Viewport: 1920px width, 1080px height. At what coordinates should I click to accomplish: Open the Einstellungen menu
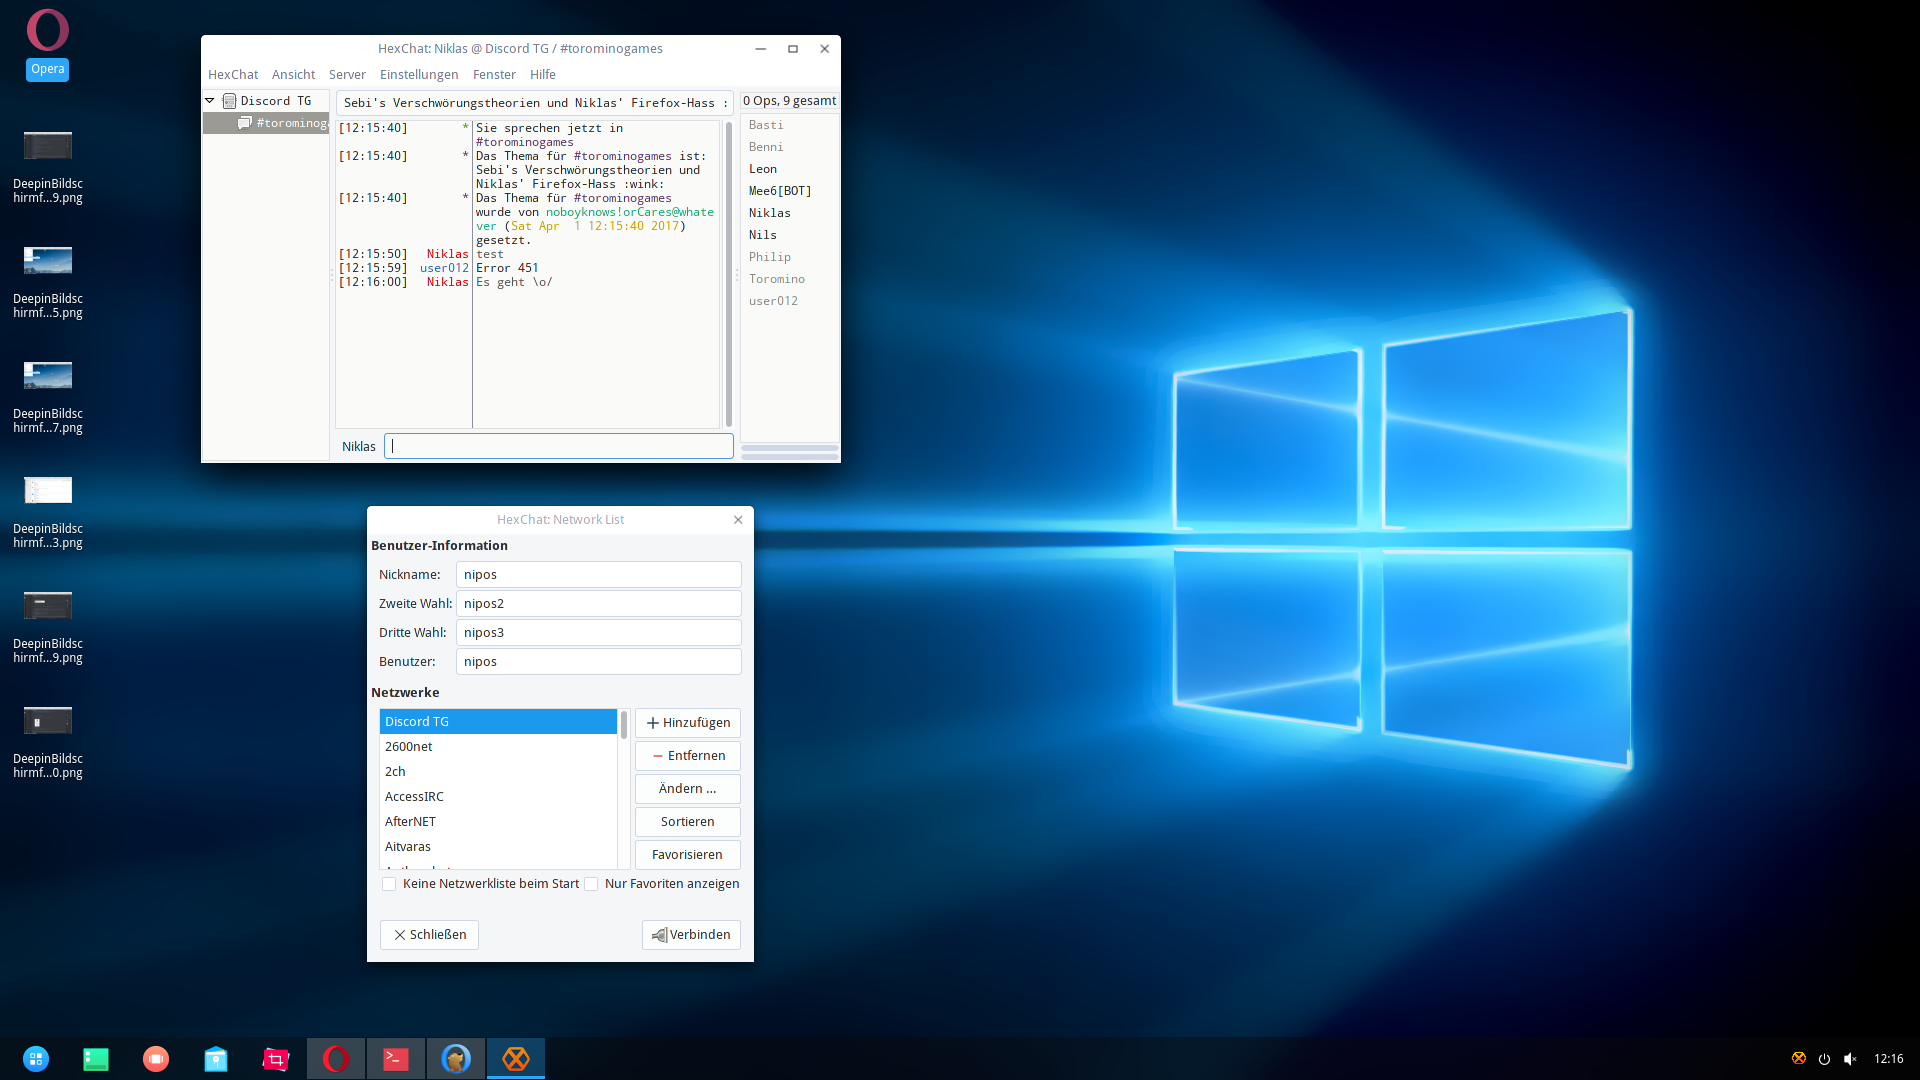419,75
